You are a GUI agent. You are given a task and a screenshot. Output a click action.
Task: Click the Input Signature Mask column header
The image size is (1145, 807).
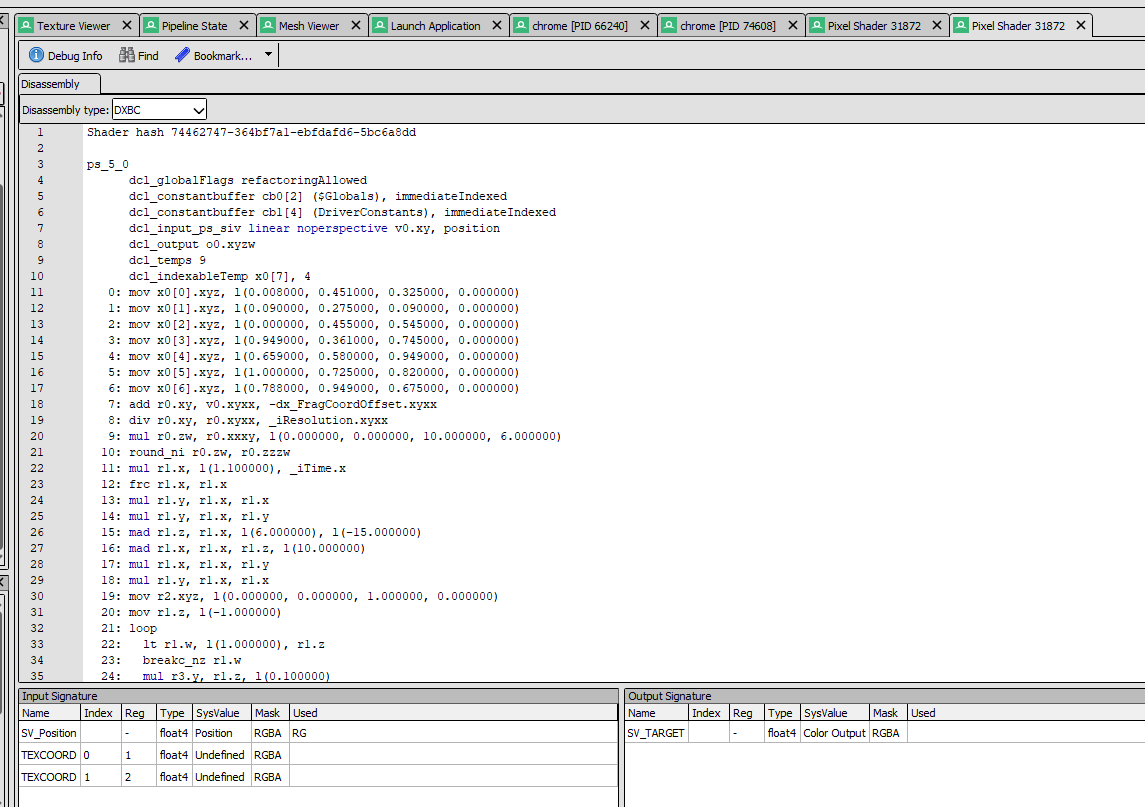270,713
